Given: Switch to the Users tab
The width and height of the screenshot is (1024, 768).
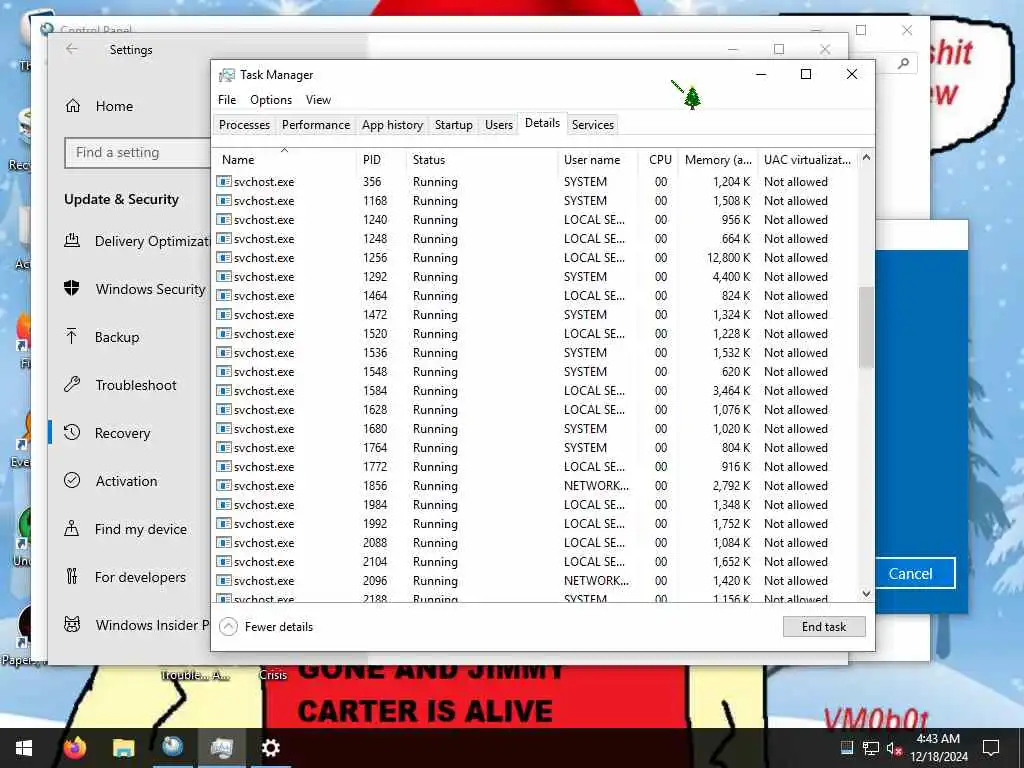Looking at the screenshot, I should [x=498, y=125].
